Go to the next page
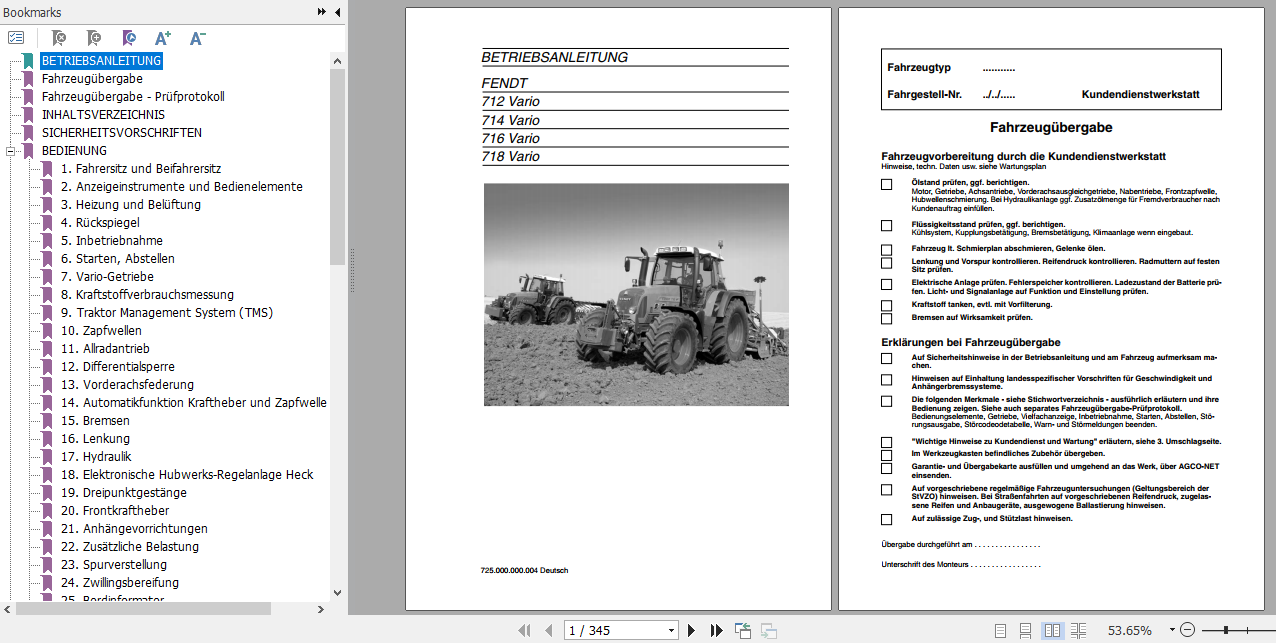This screenshot has height=643, width=1276. (691, 630)
